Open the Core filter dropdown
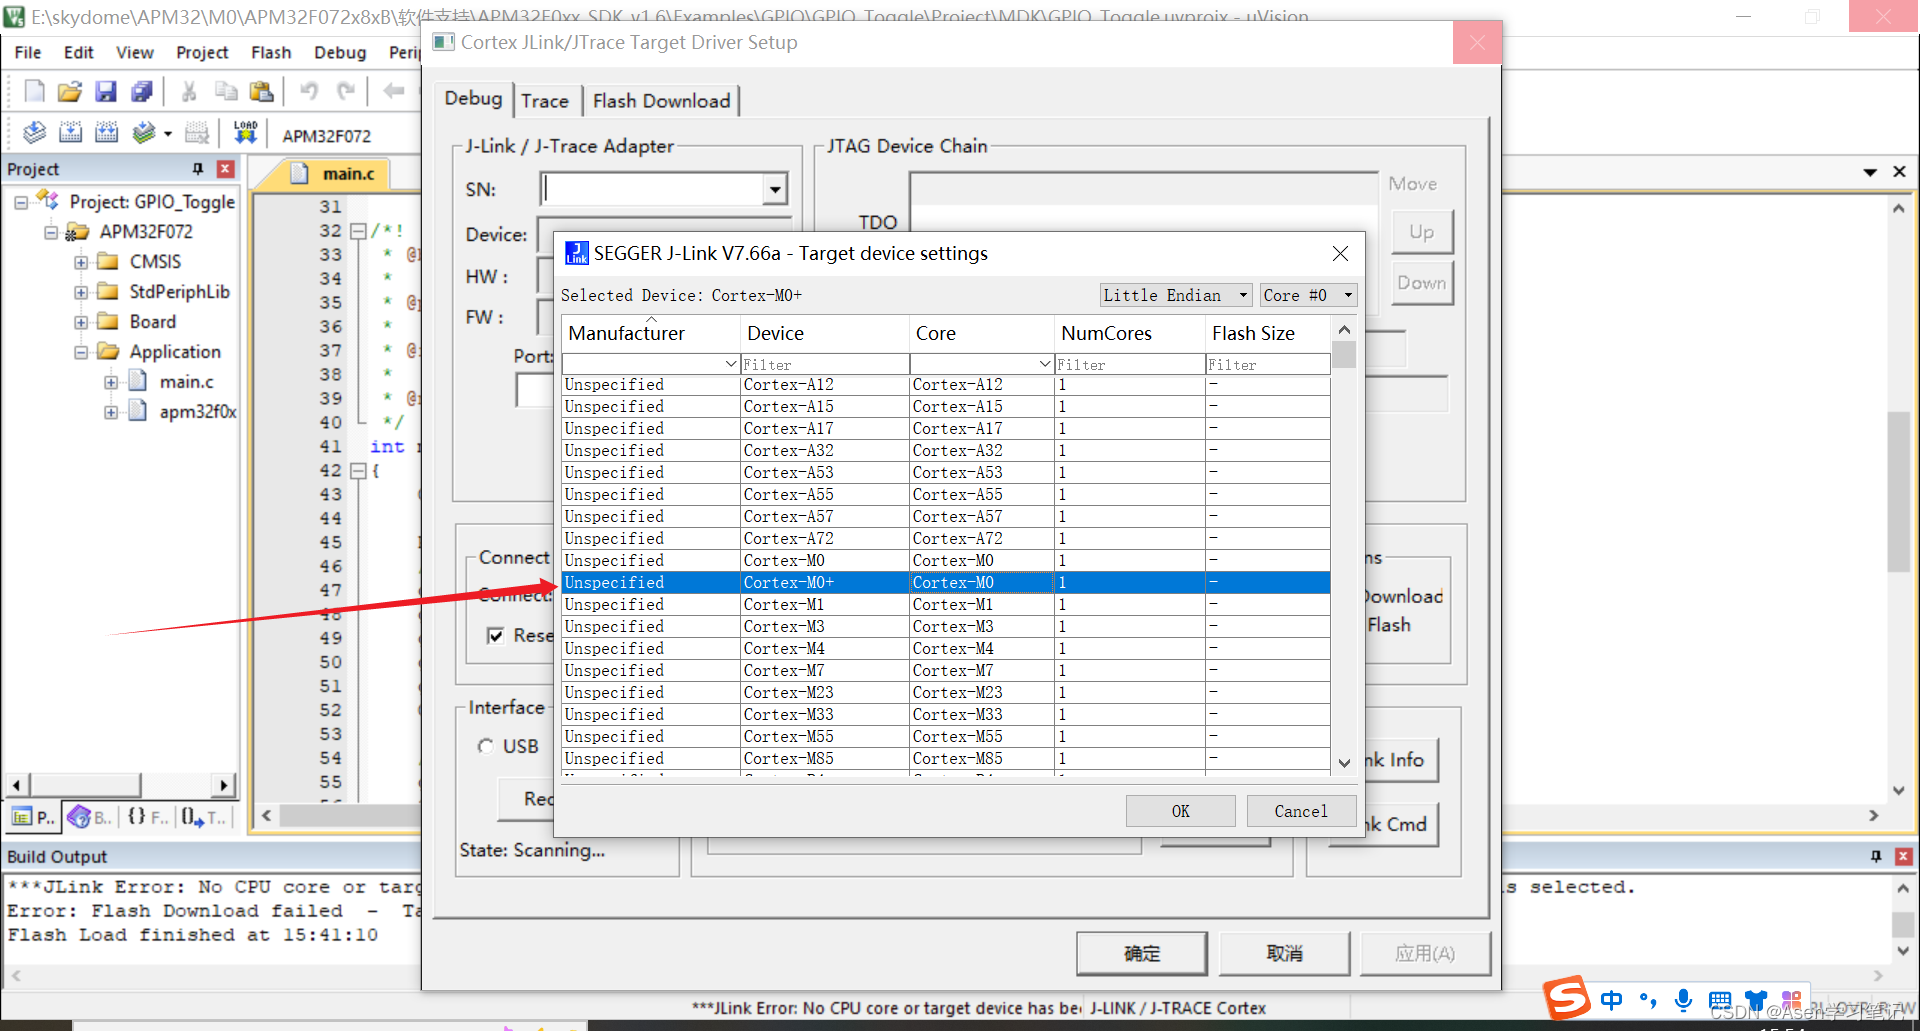The width and height of the screenshot is (1920, 1031). point(1045,364)
